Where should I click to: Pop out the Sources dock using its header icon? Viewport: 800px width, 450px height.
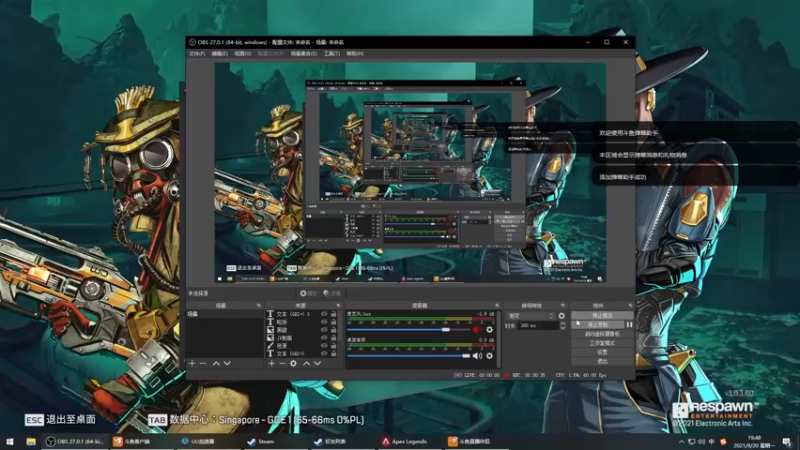(x=338, y=305)
